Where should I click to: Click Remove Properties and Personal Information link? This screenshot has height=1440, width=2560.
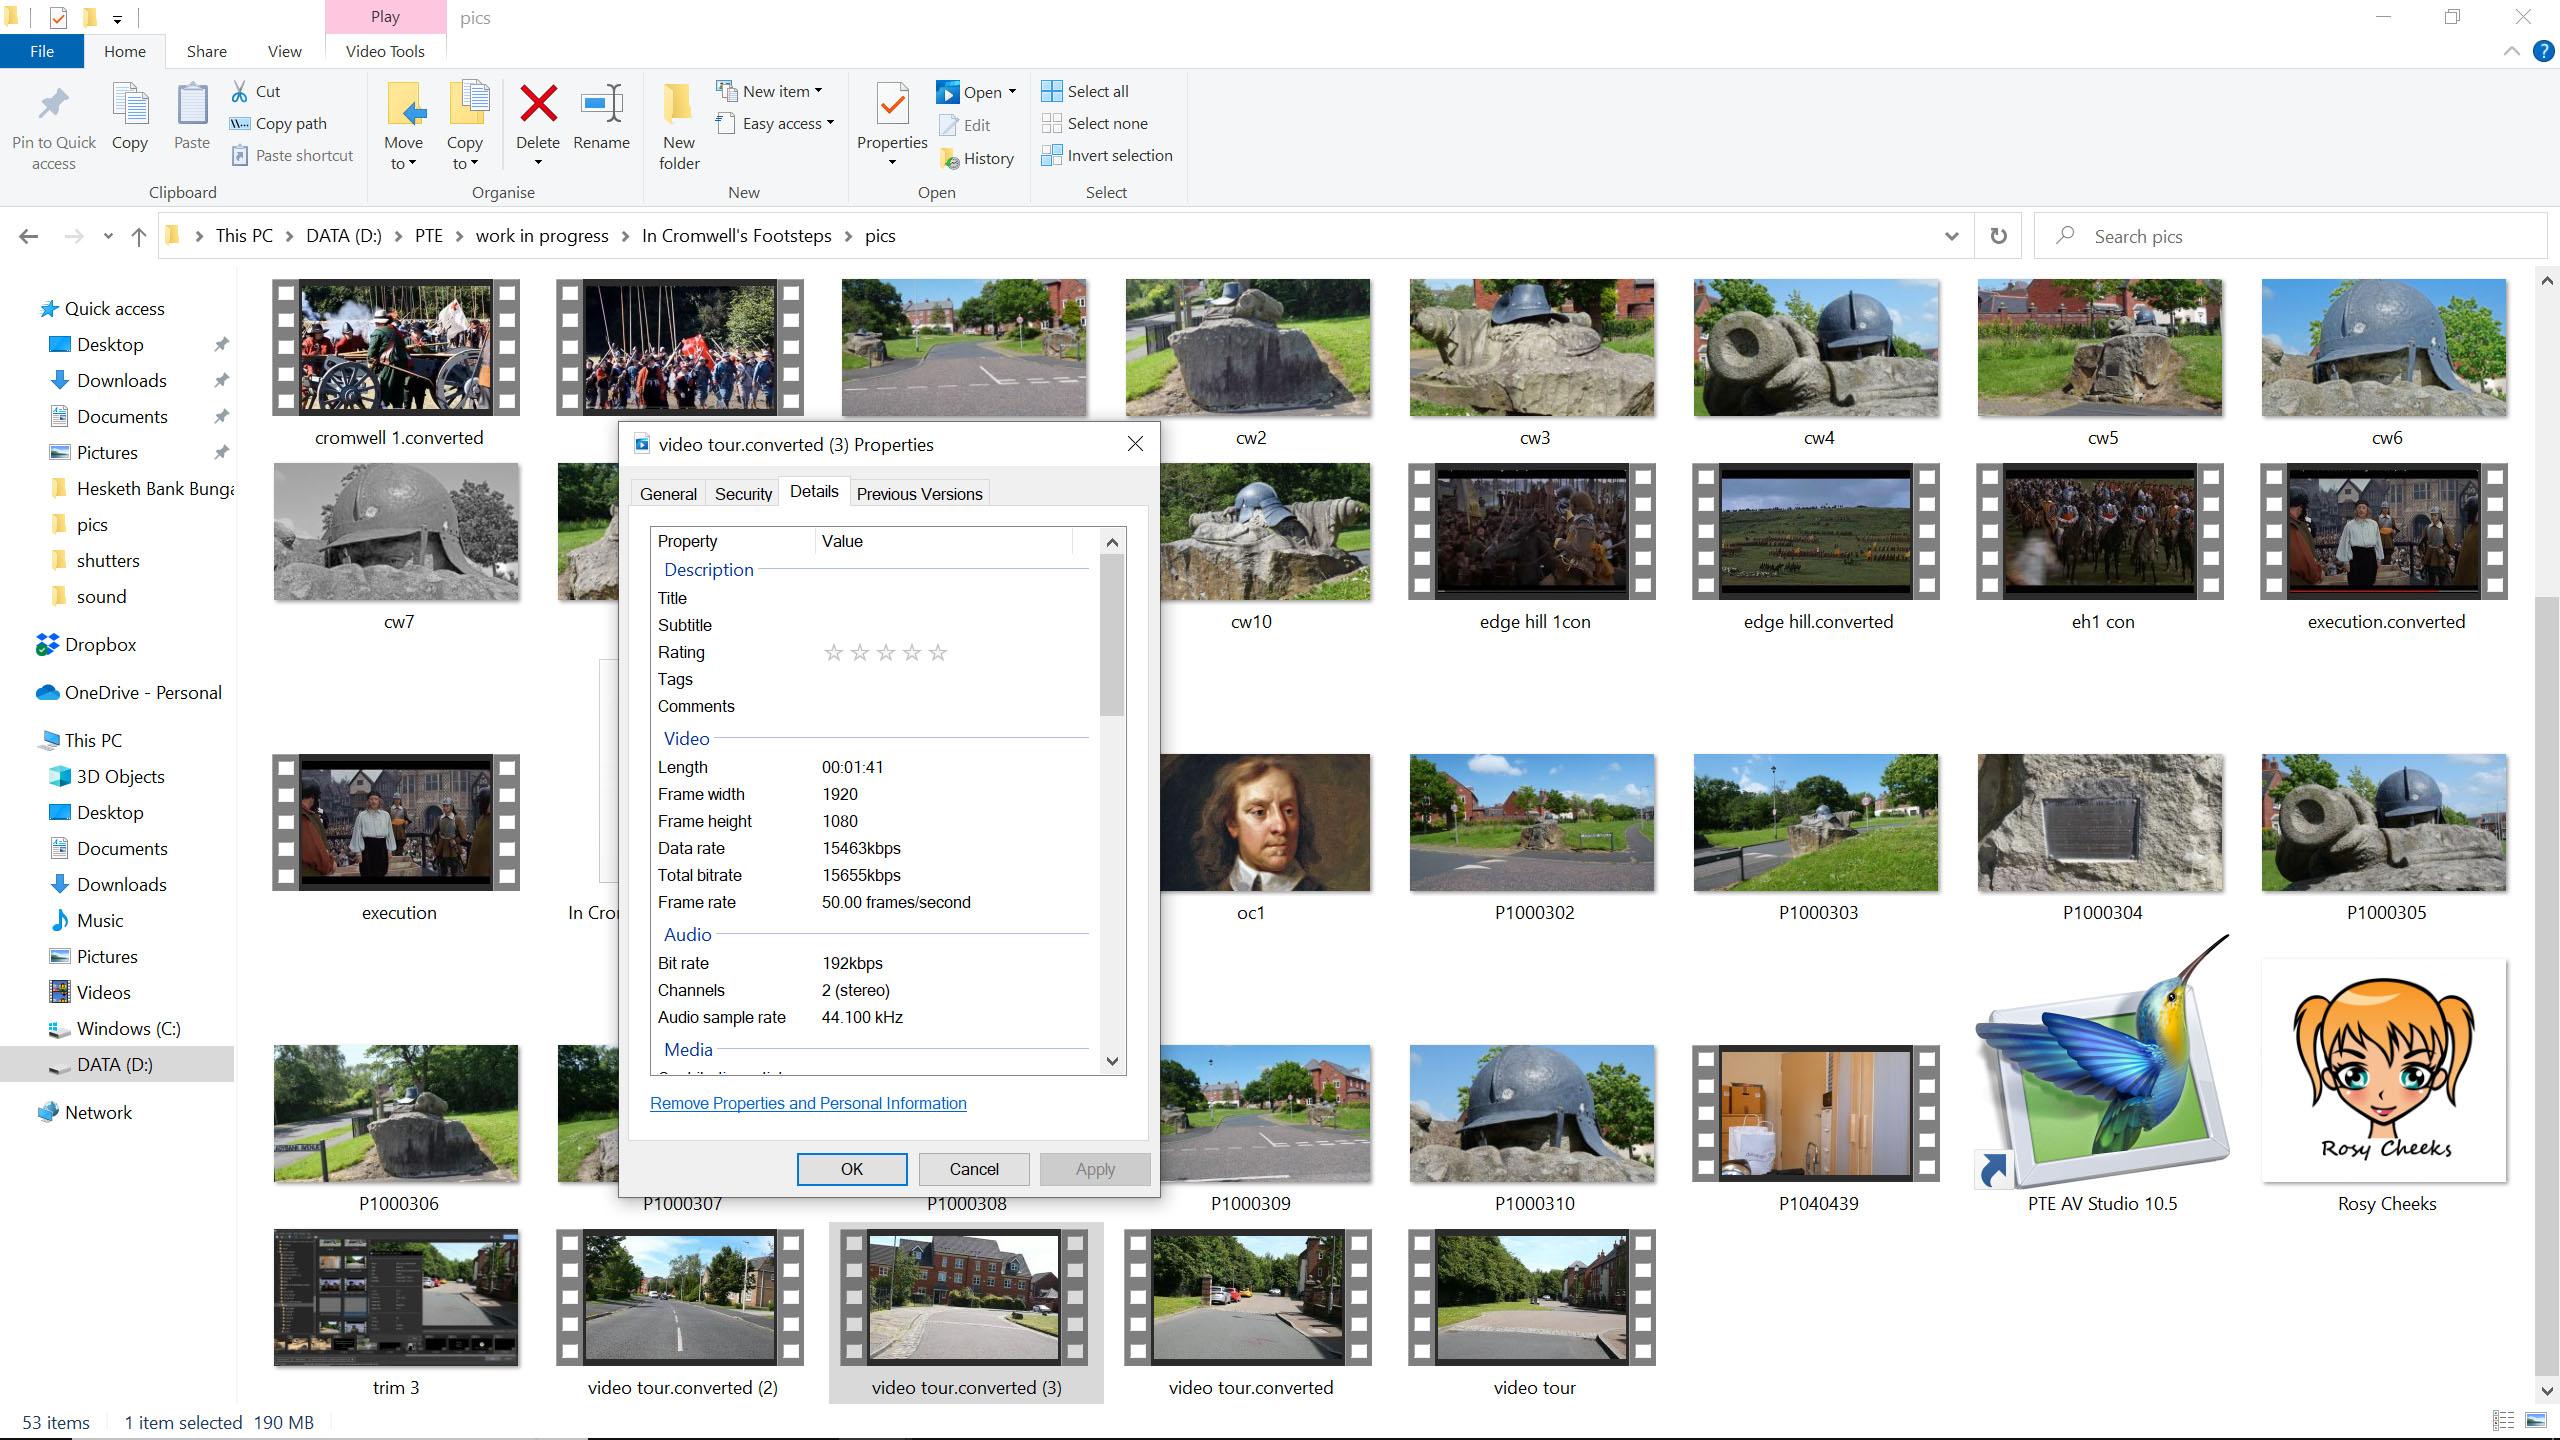(807, 1103)
